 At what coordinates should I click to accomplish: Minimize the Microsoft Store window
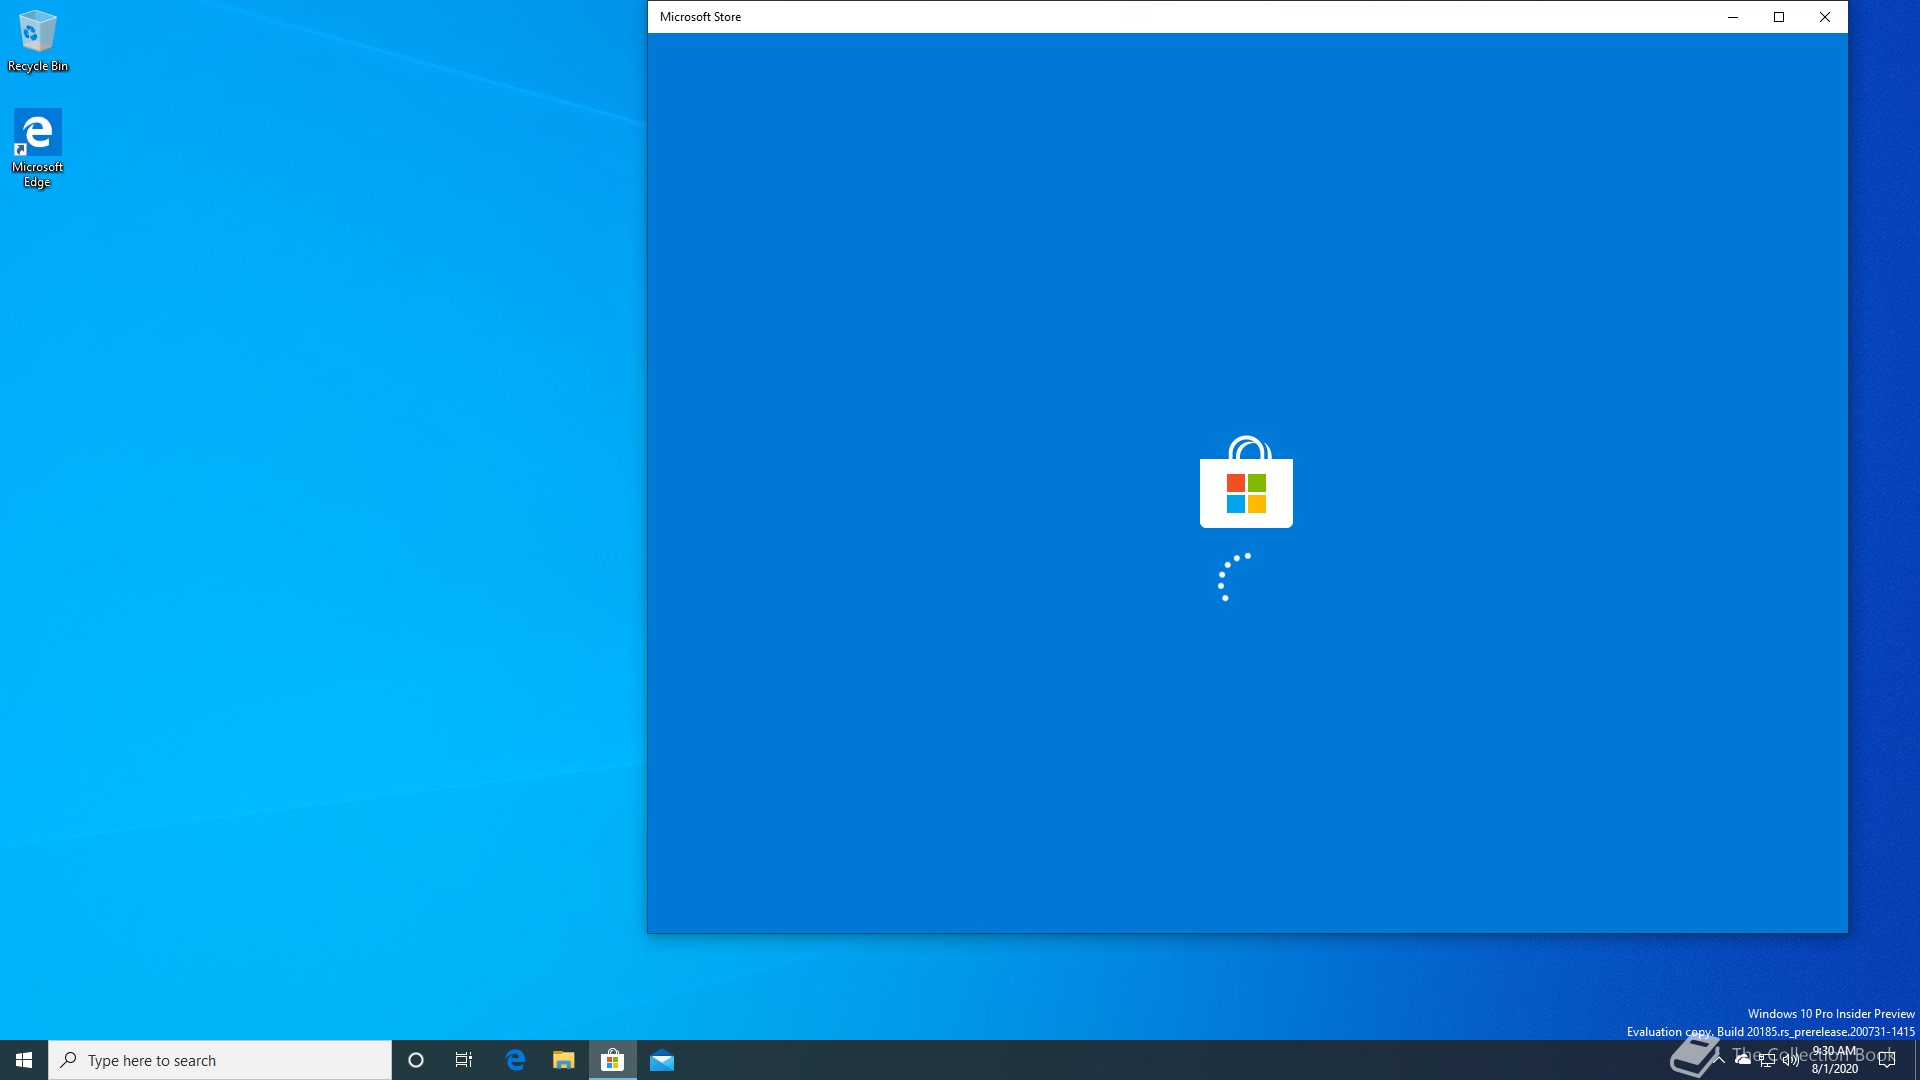pos(1733,17)
